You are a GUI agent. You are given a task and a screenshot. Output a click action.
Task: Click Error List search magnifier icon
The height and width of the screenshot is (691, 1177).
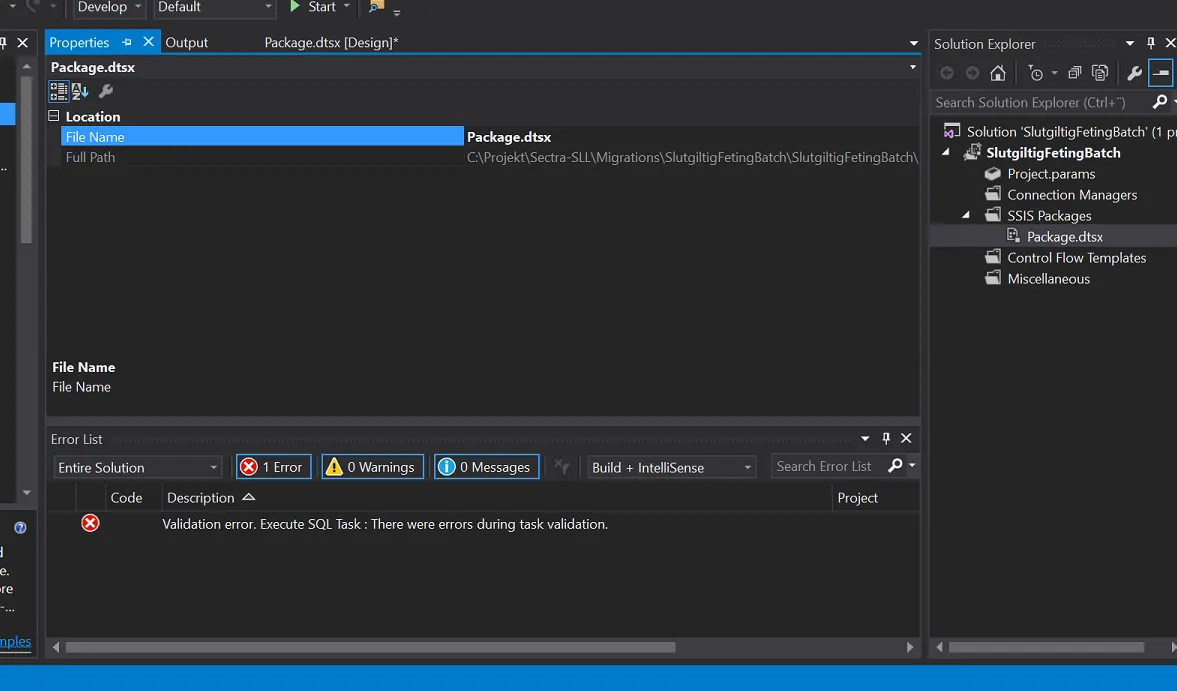[x=895, y=466]
